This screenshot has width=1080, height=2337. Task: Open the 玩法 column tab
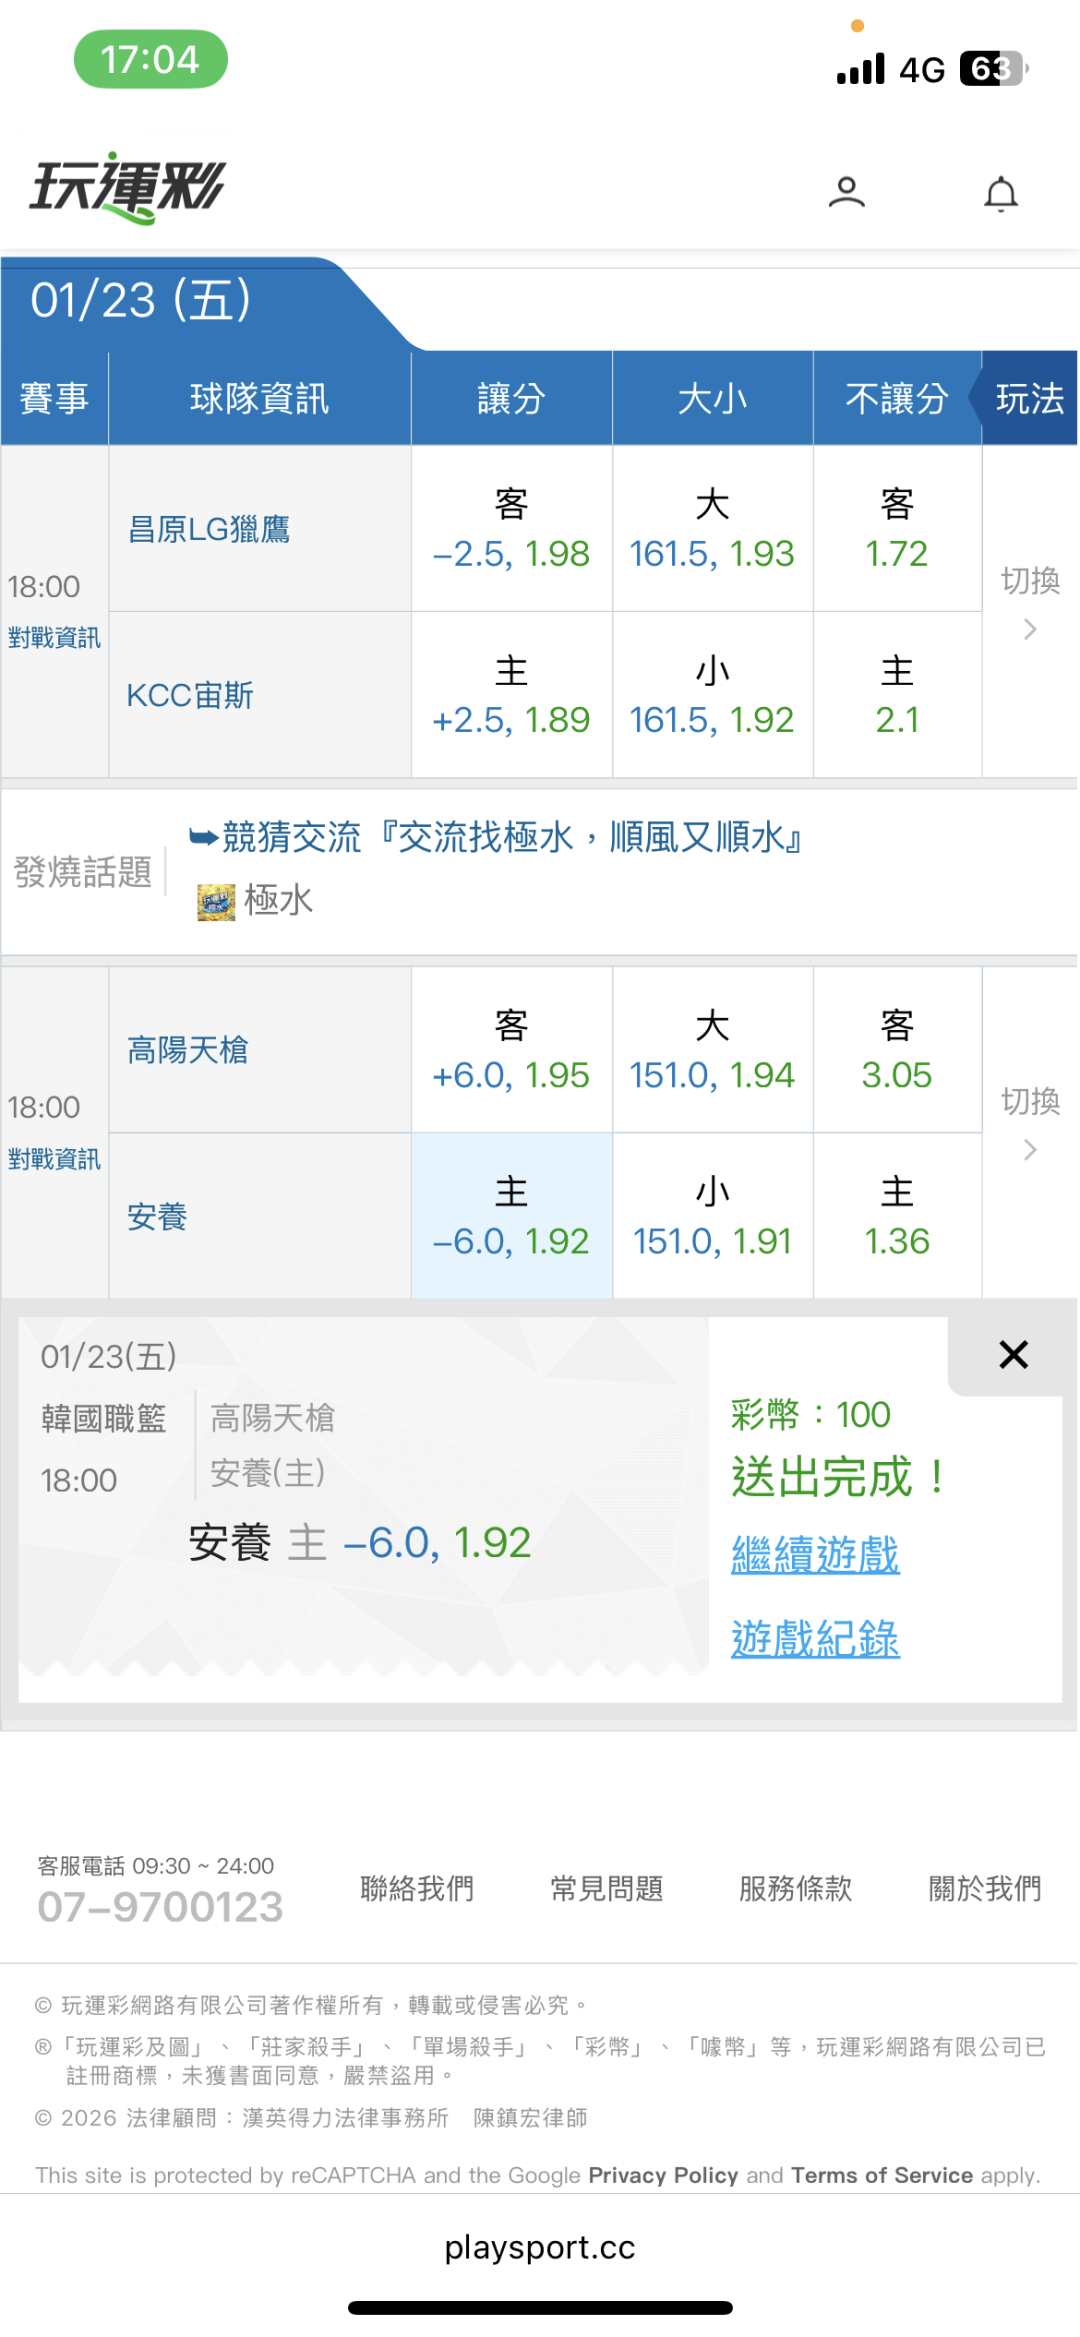point(1029,399)
